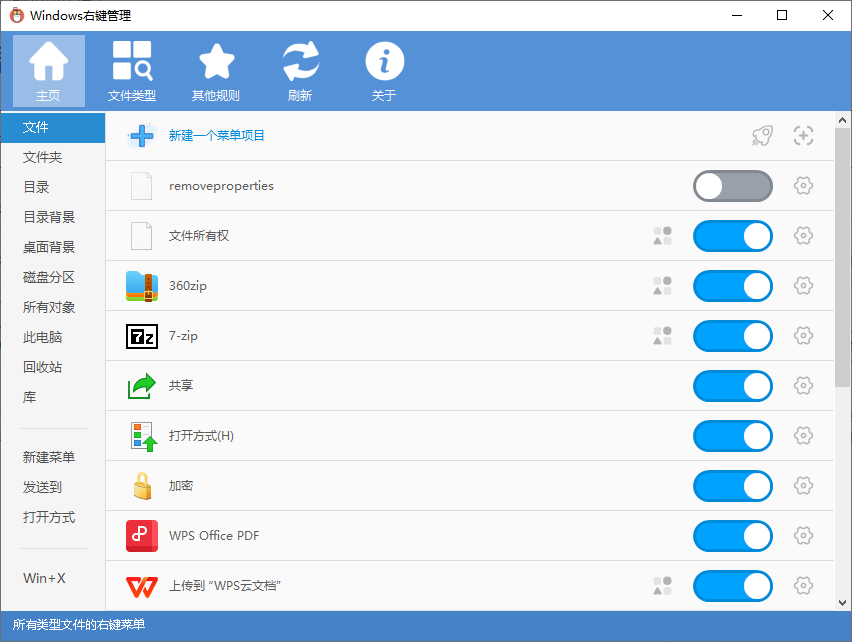The height and width of the screenshot is (642, 852).
Task: Click the 所有类型文件的右键菜单 status bar text
Action: coord(79,625)
